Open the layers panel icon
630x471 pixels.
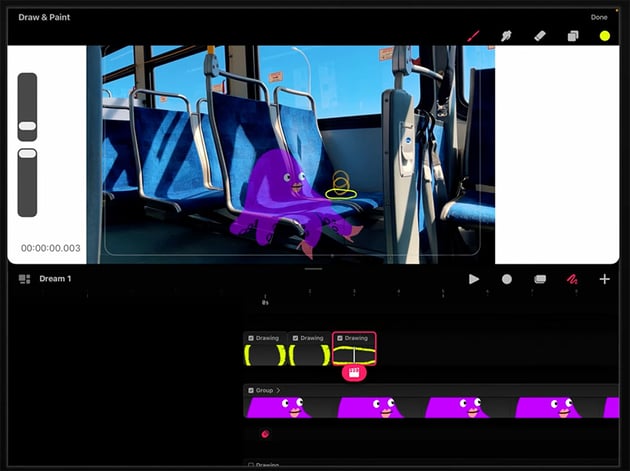click(x=573, y=36)
